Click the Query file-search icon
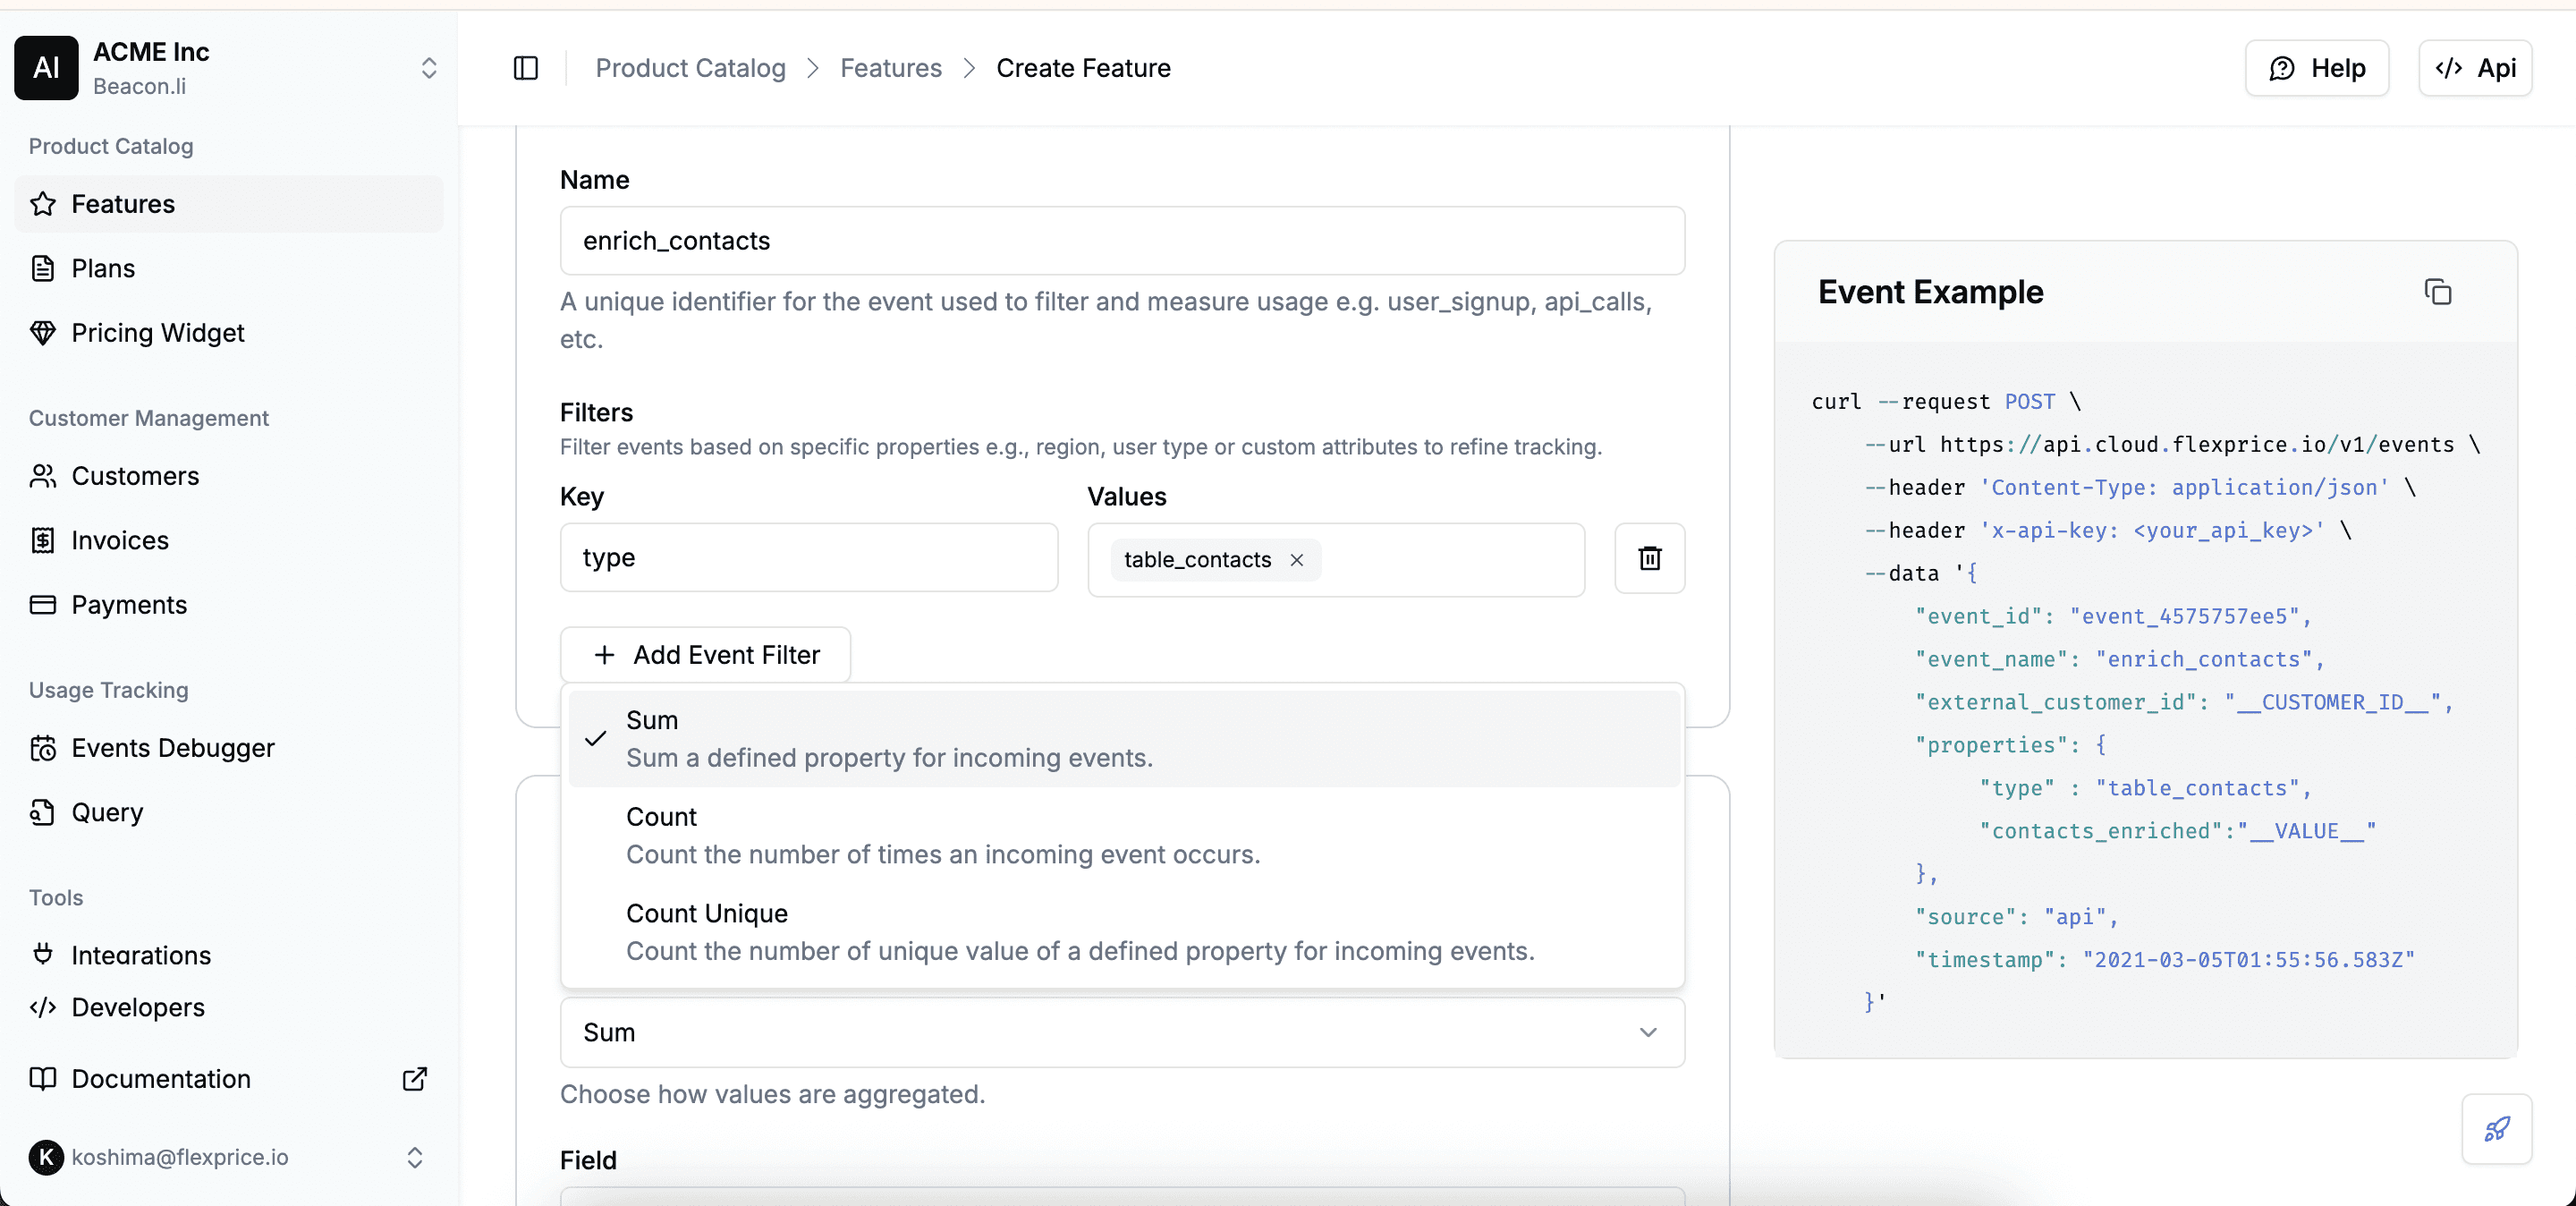Screen dimensions: 2576x1206 tap(43, 812)
